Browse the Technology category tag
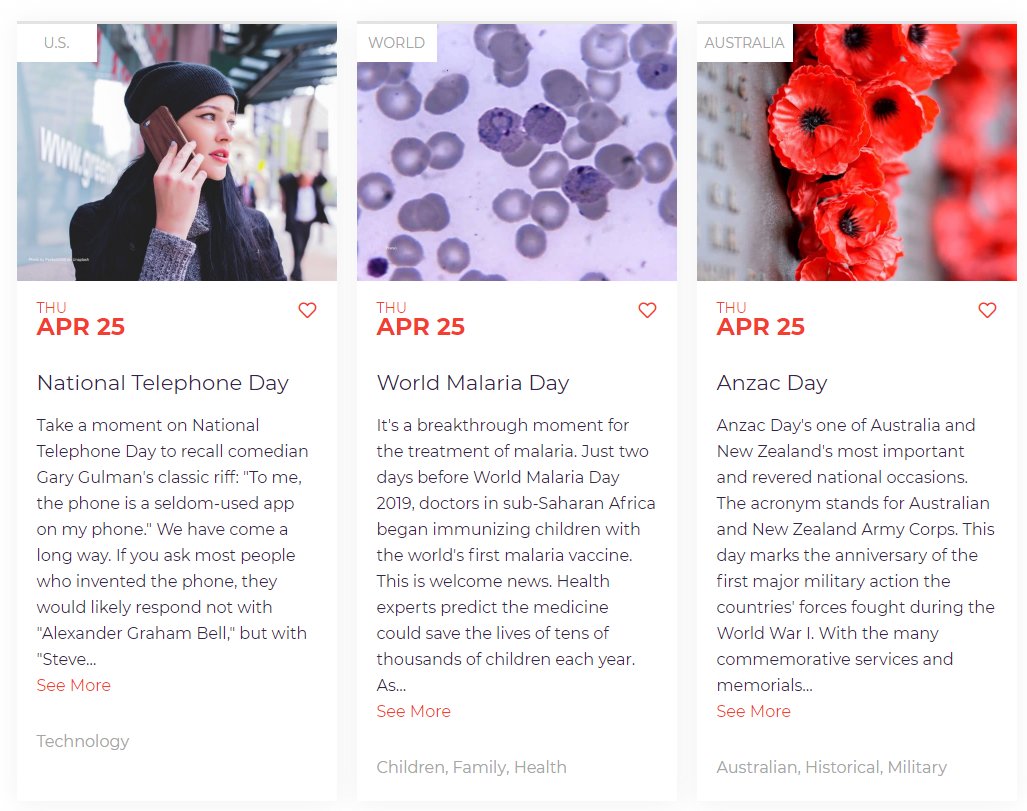This screenshot has height=811, width=1027. [83, 741]
